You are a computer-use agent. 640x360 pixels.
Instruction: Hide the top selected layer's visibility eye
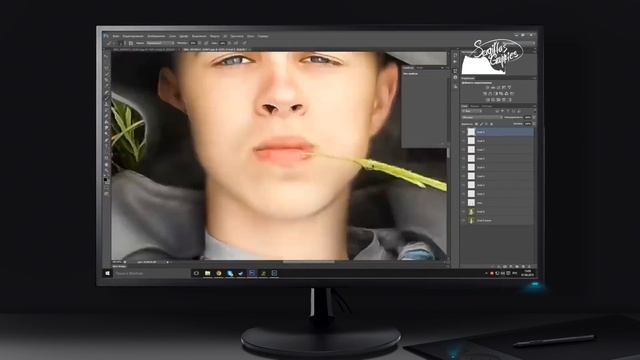click(x=464, y=132)
